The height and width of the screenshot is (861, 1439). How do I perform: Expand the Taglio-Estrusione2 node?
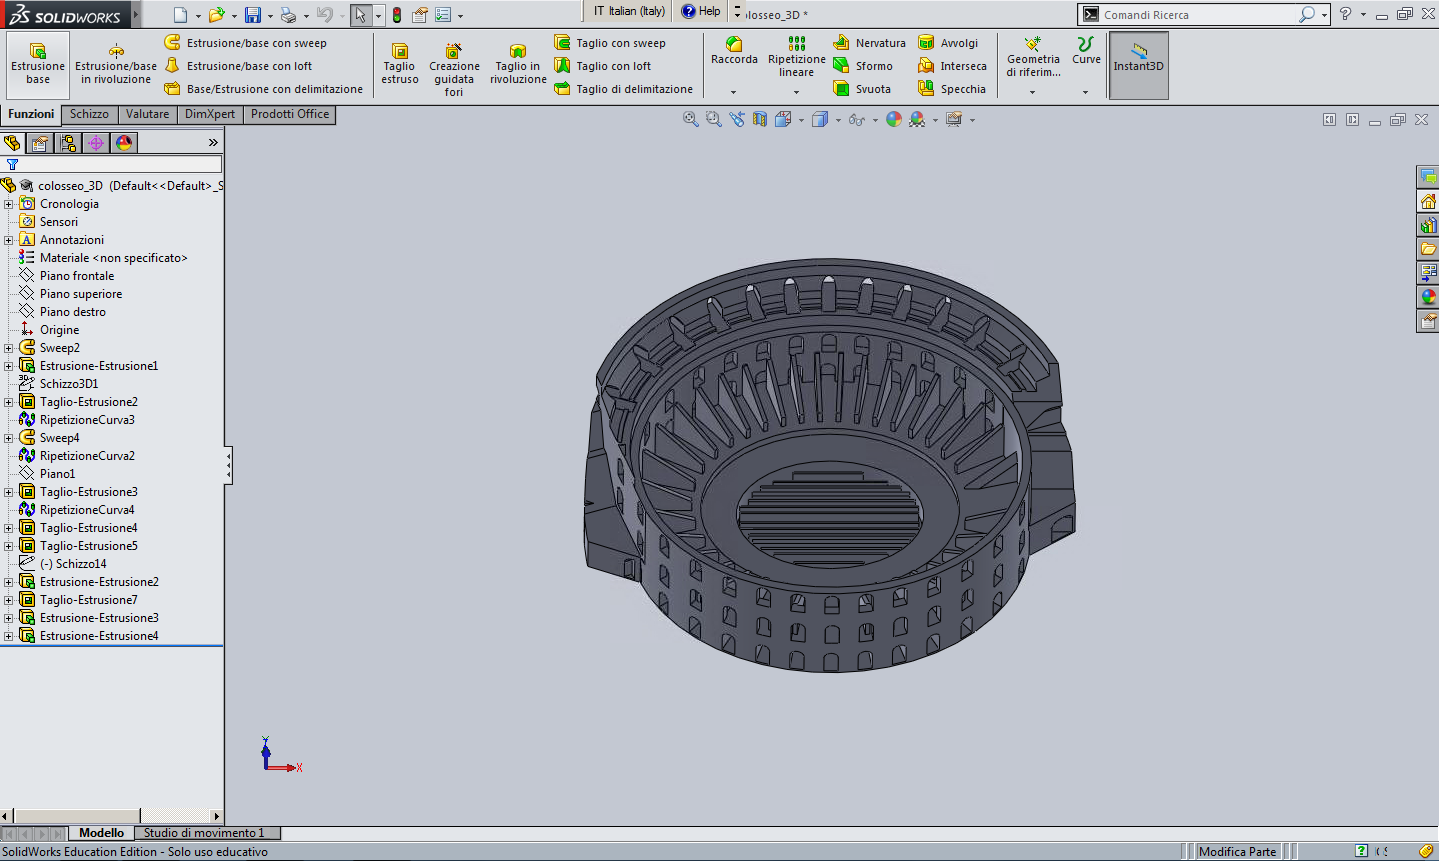(9, 402)
